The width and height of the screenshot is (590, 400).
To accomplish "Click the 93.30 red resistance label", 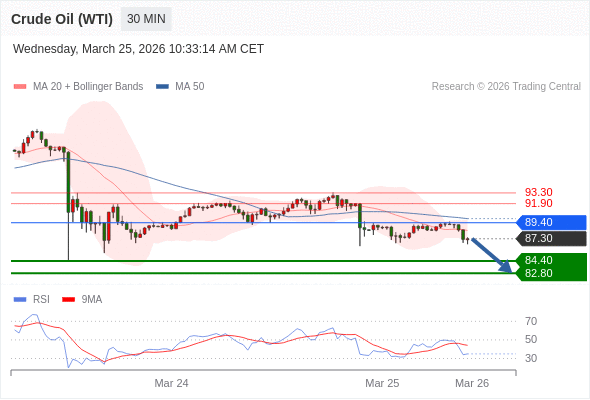I will point(538,192).
